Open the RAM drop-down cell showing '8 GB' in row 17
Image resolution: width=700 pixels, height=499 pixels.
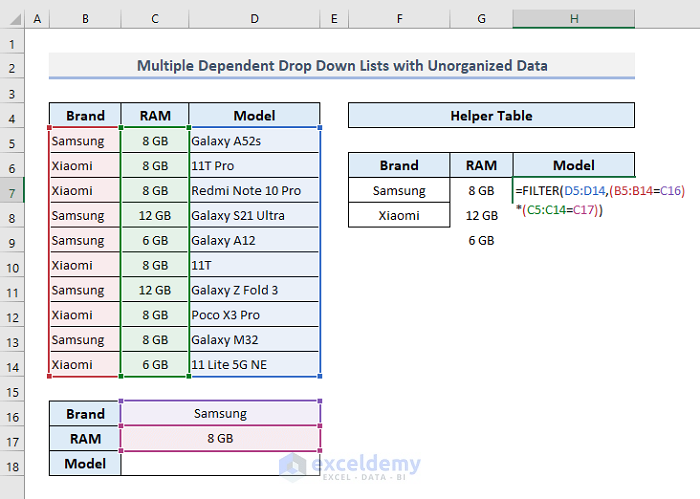tap(221, 438)
